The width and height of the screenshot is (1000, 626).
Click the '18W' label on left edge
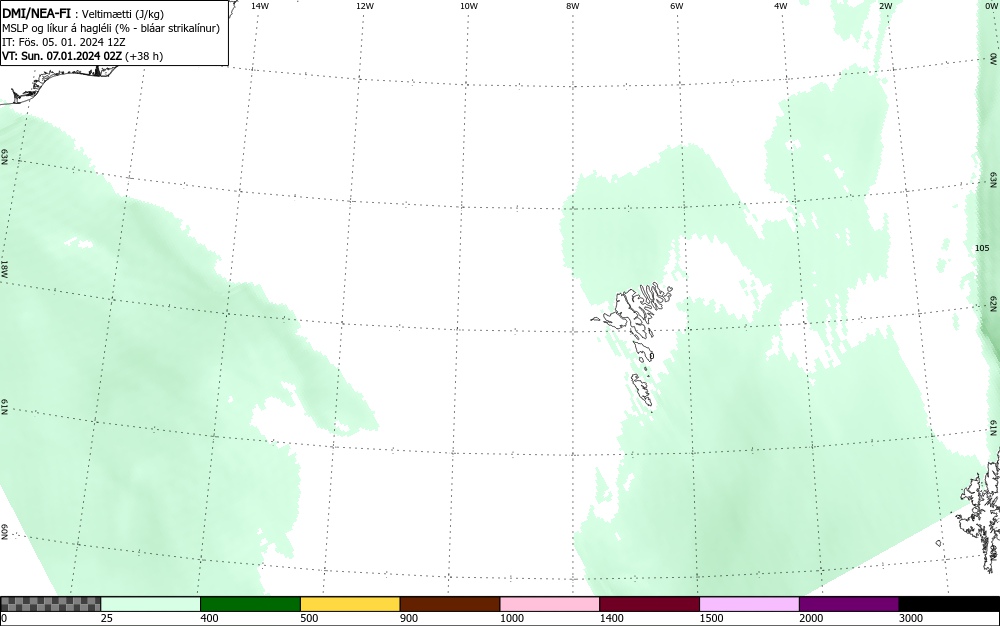click(4, 269)
